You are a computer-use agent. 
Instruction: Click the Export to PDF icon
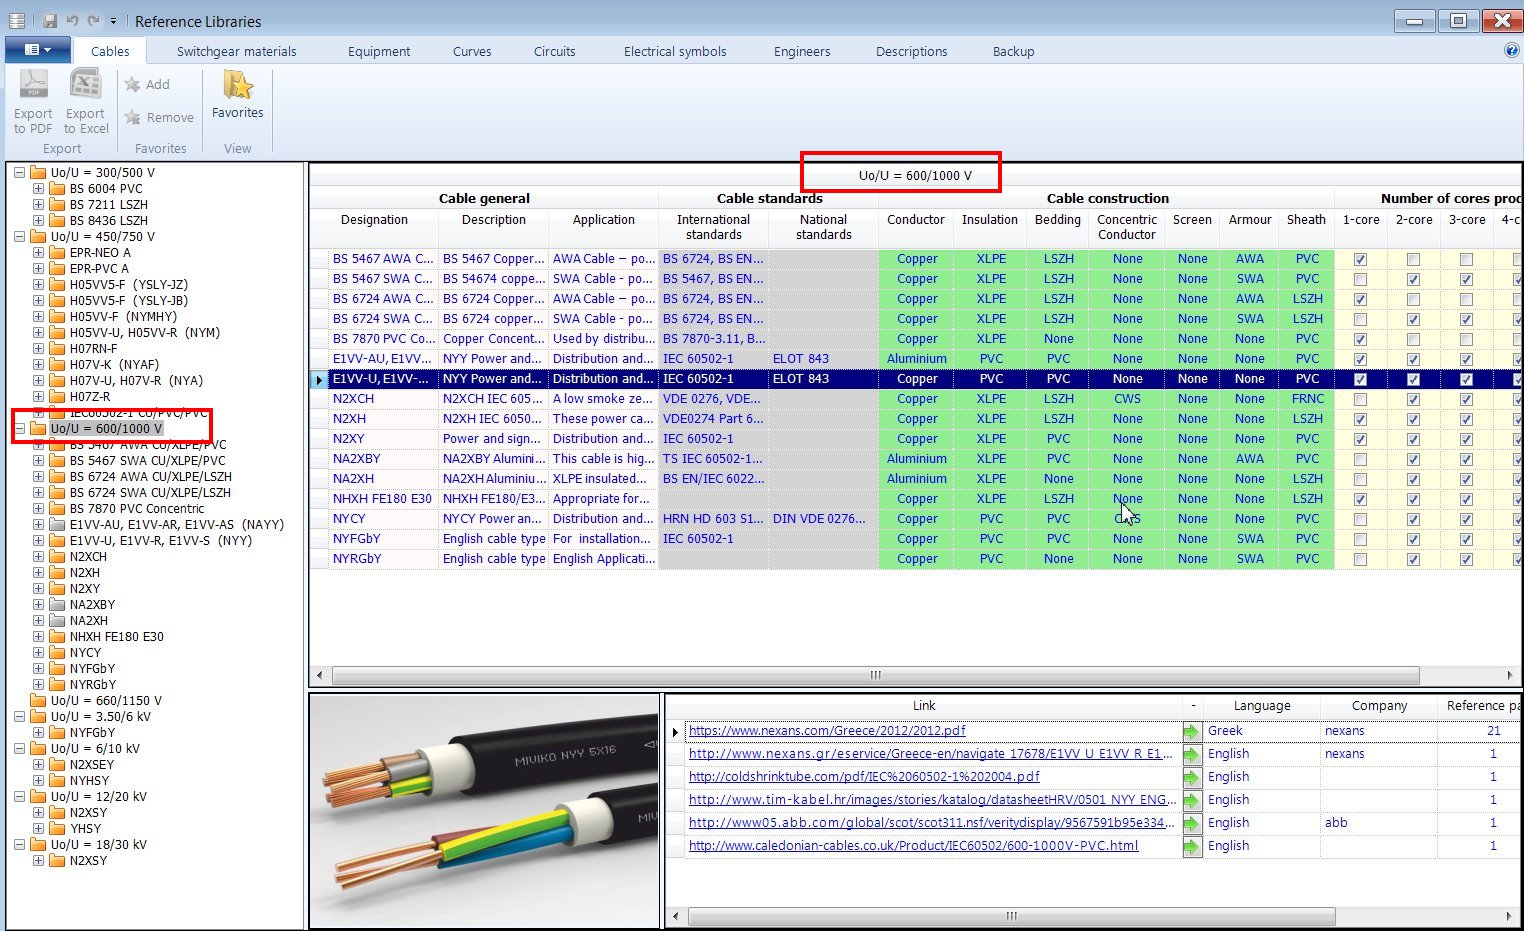pyautogui.click(x=33, y=86)
